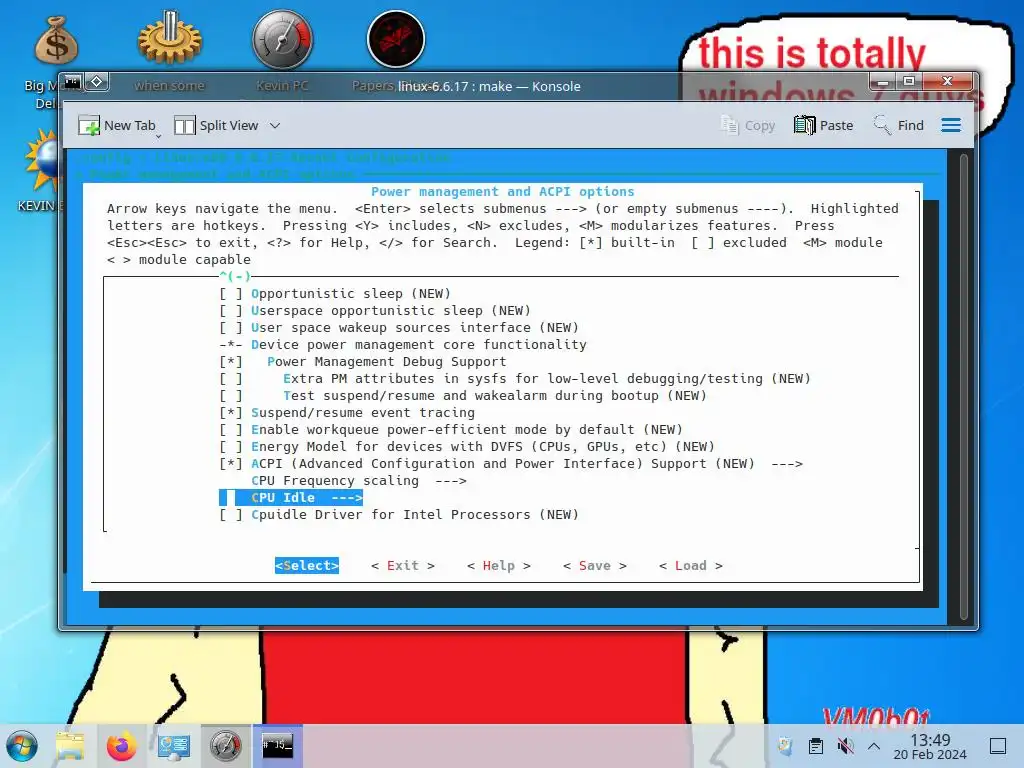This screenshot has width=1024, height=768.
Task: Toggle Cpuidle Driver for Intel Processors
Action: (x=231, y=515)
